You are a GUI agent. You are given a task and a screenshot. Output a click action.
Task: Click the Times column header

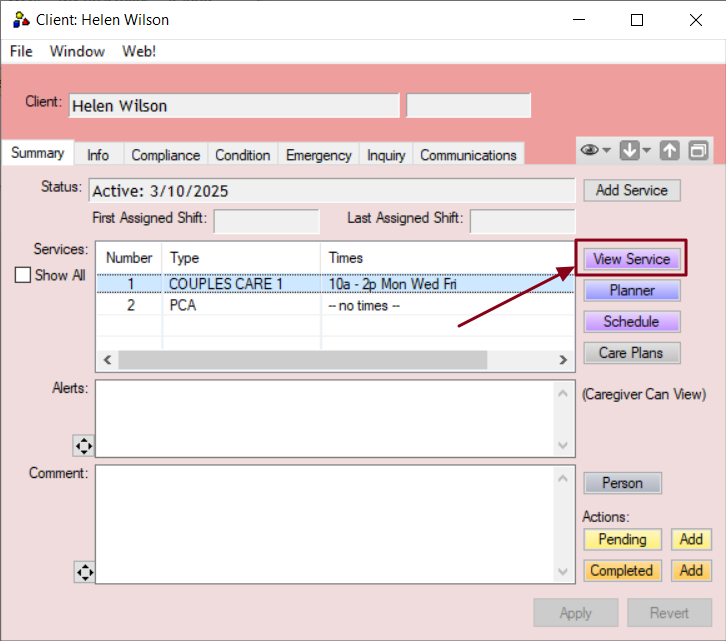pos(448,258)
